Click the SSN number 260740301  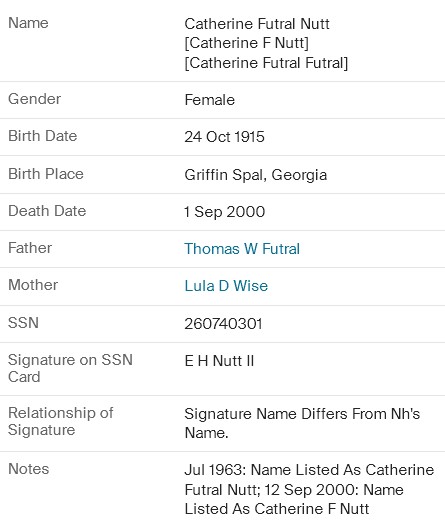point(223,324)
